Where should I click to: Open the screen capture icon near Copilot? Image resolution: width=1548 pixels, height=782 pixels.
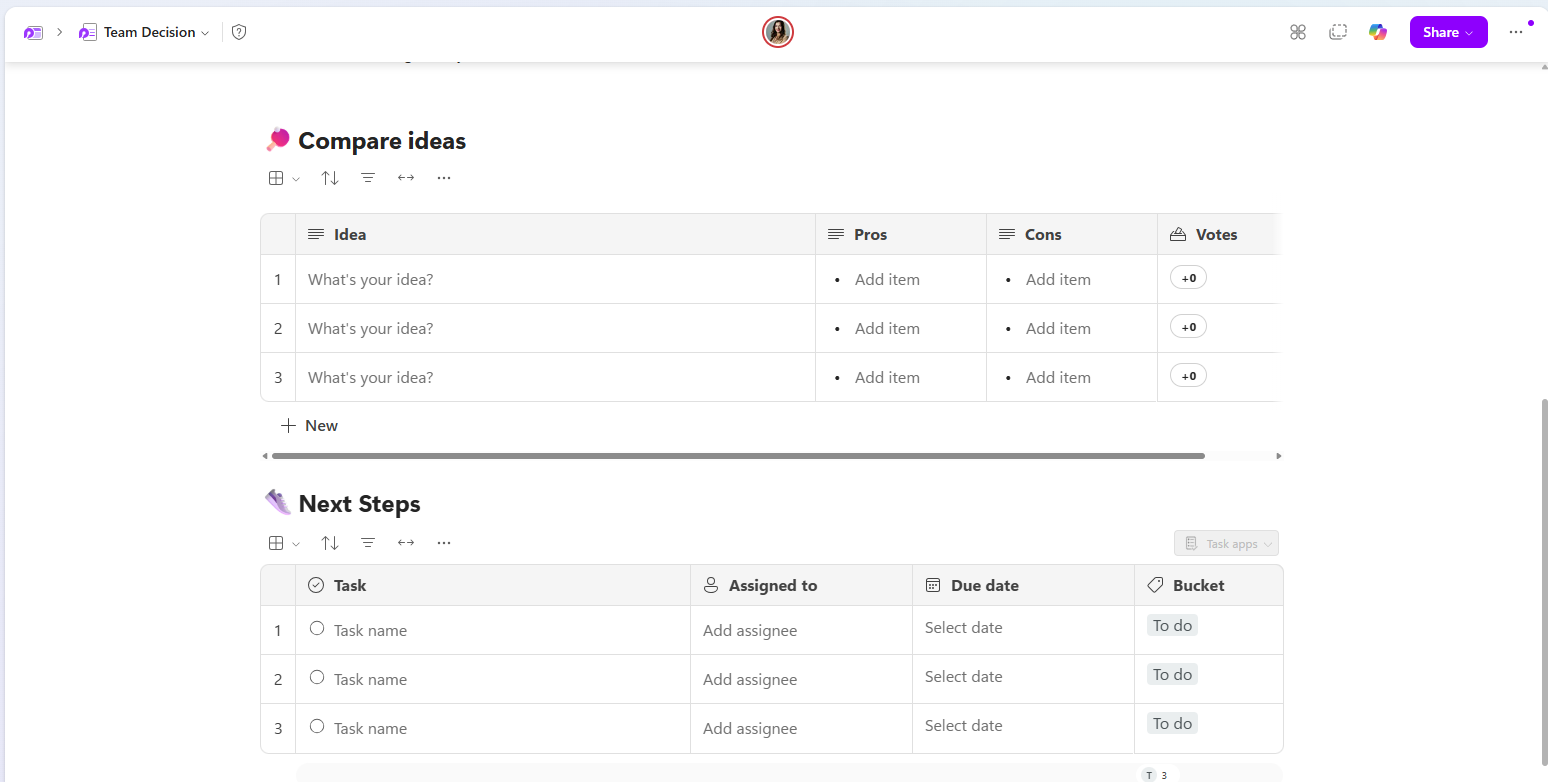pyautogui.click(x=1338, y=31)
